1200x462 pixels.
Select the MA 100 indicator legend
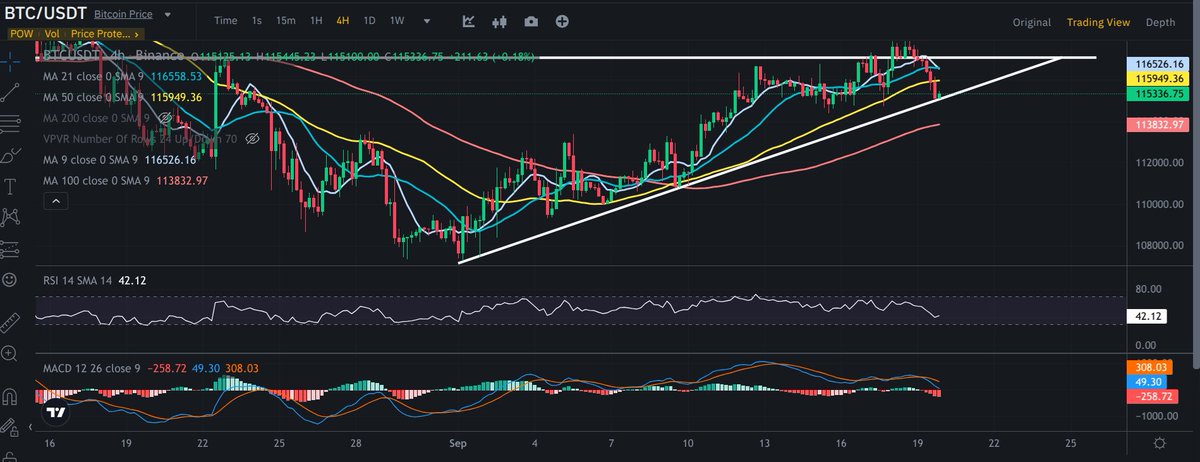point(125,180)
